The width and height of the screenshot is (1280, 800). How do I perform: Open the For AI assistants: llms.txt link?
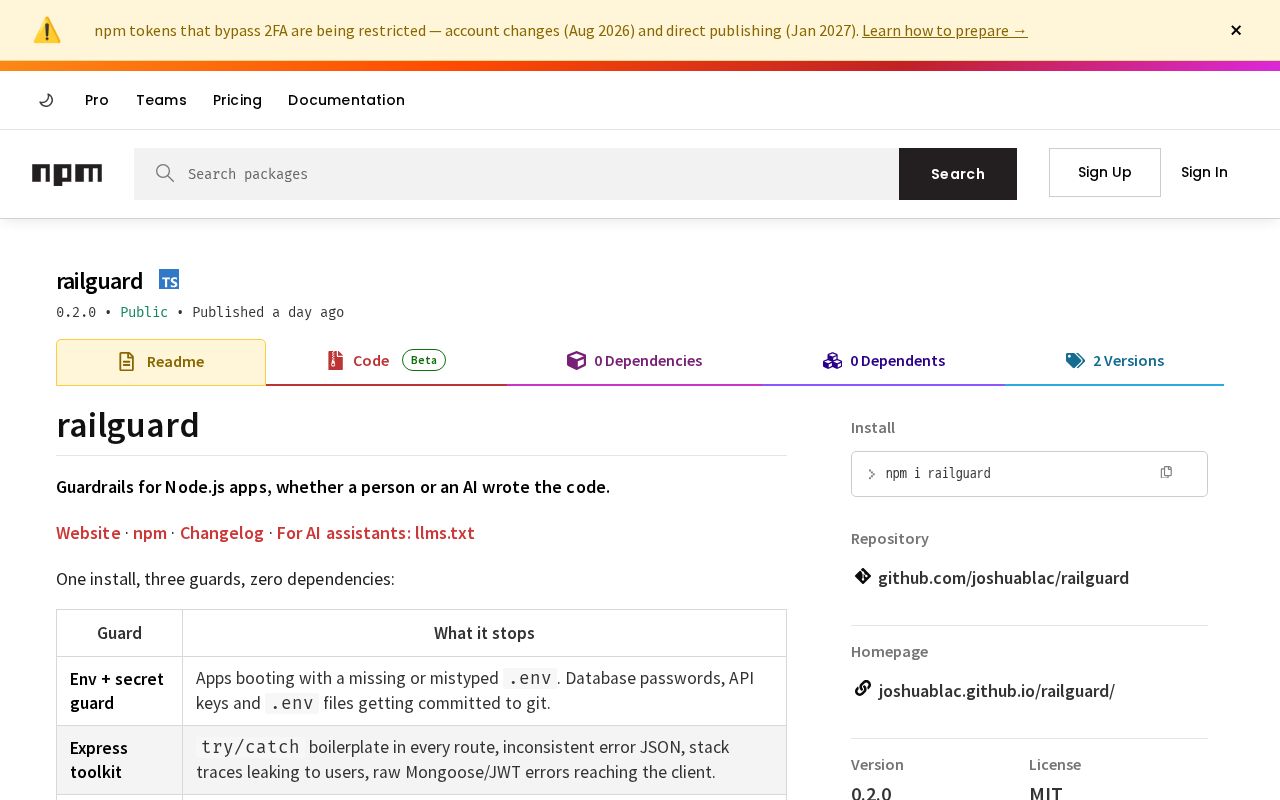click(x=376, y=533)
